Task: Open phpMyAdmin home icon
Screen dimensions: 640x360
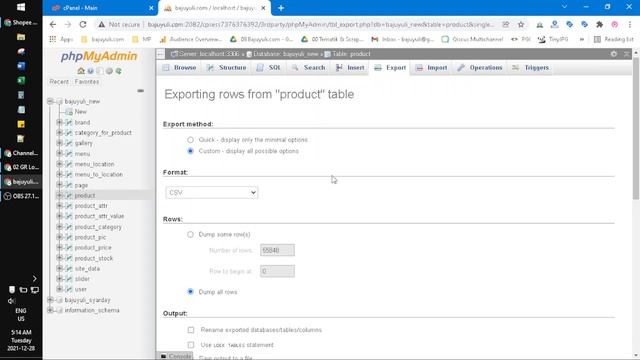Action: [x=81, y=71]
